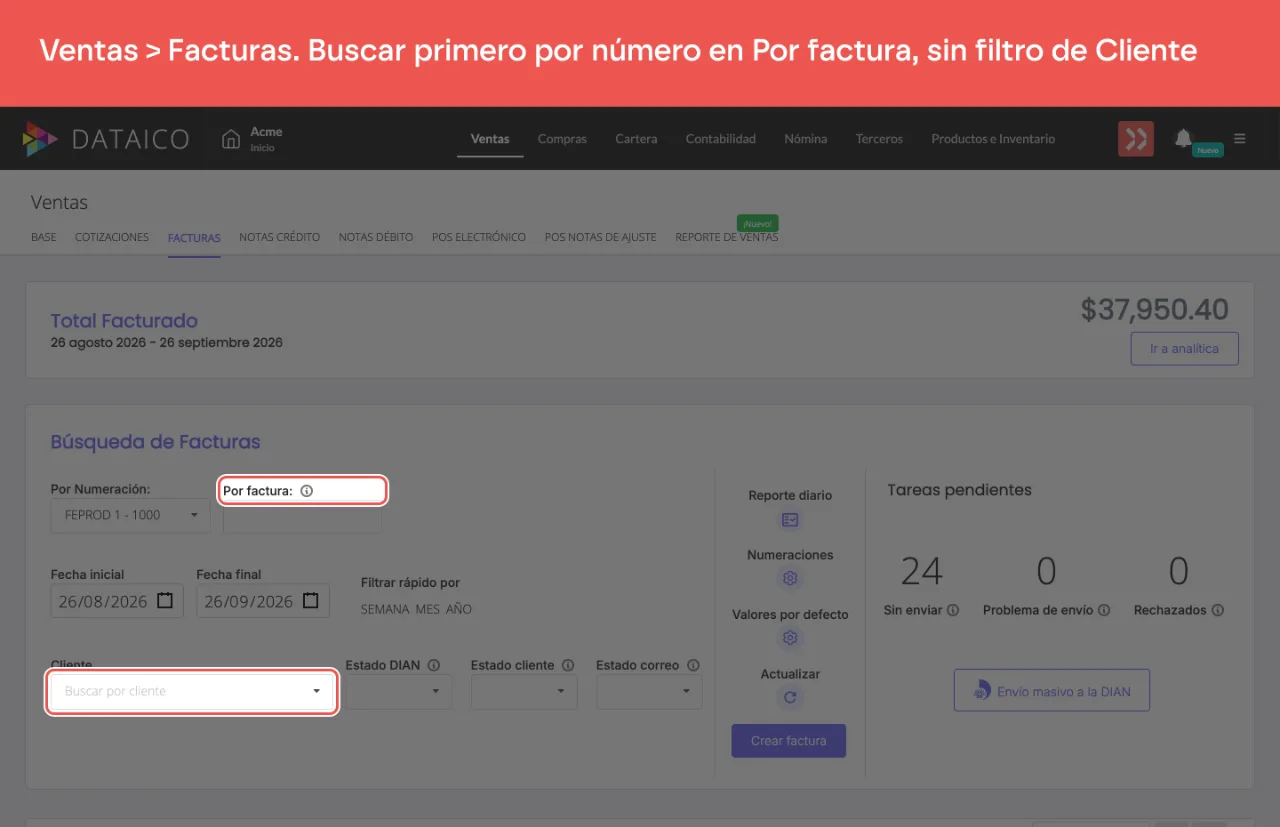The width and height of the screenshot is (1280, 827).
Task: Click the red double-arrow icon
Action: click(x=1136, y=139)
